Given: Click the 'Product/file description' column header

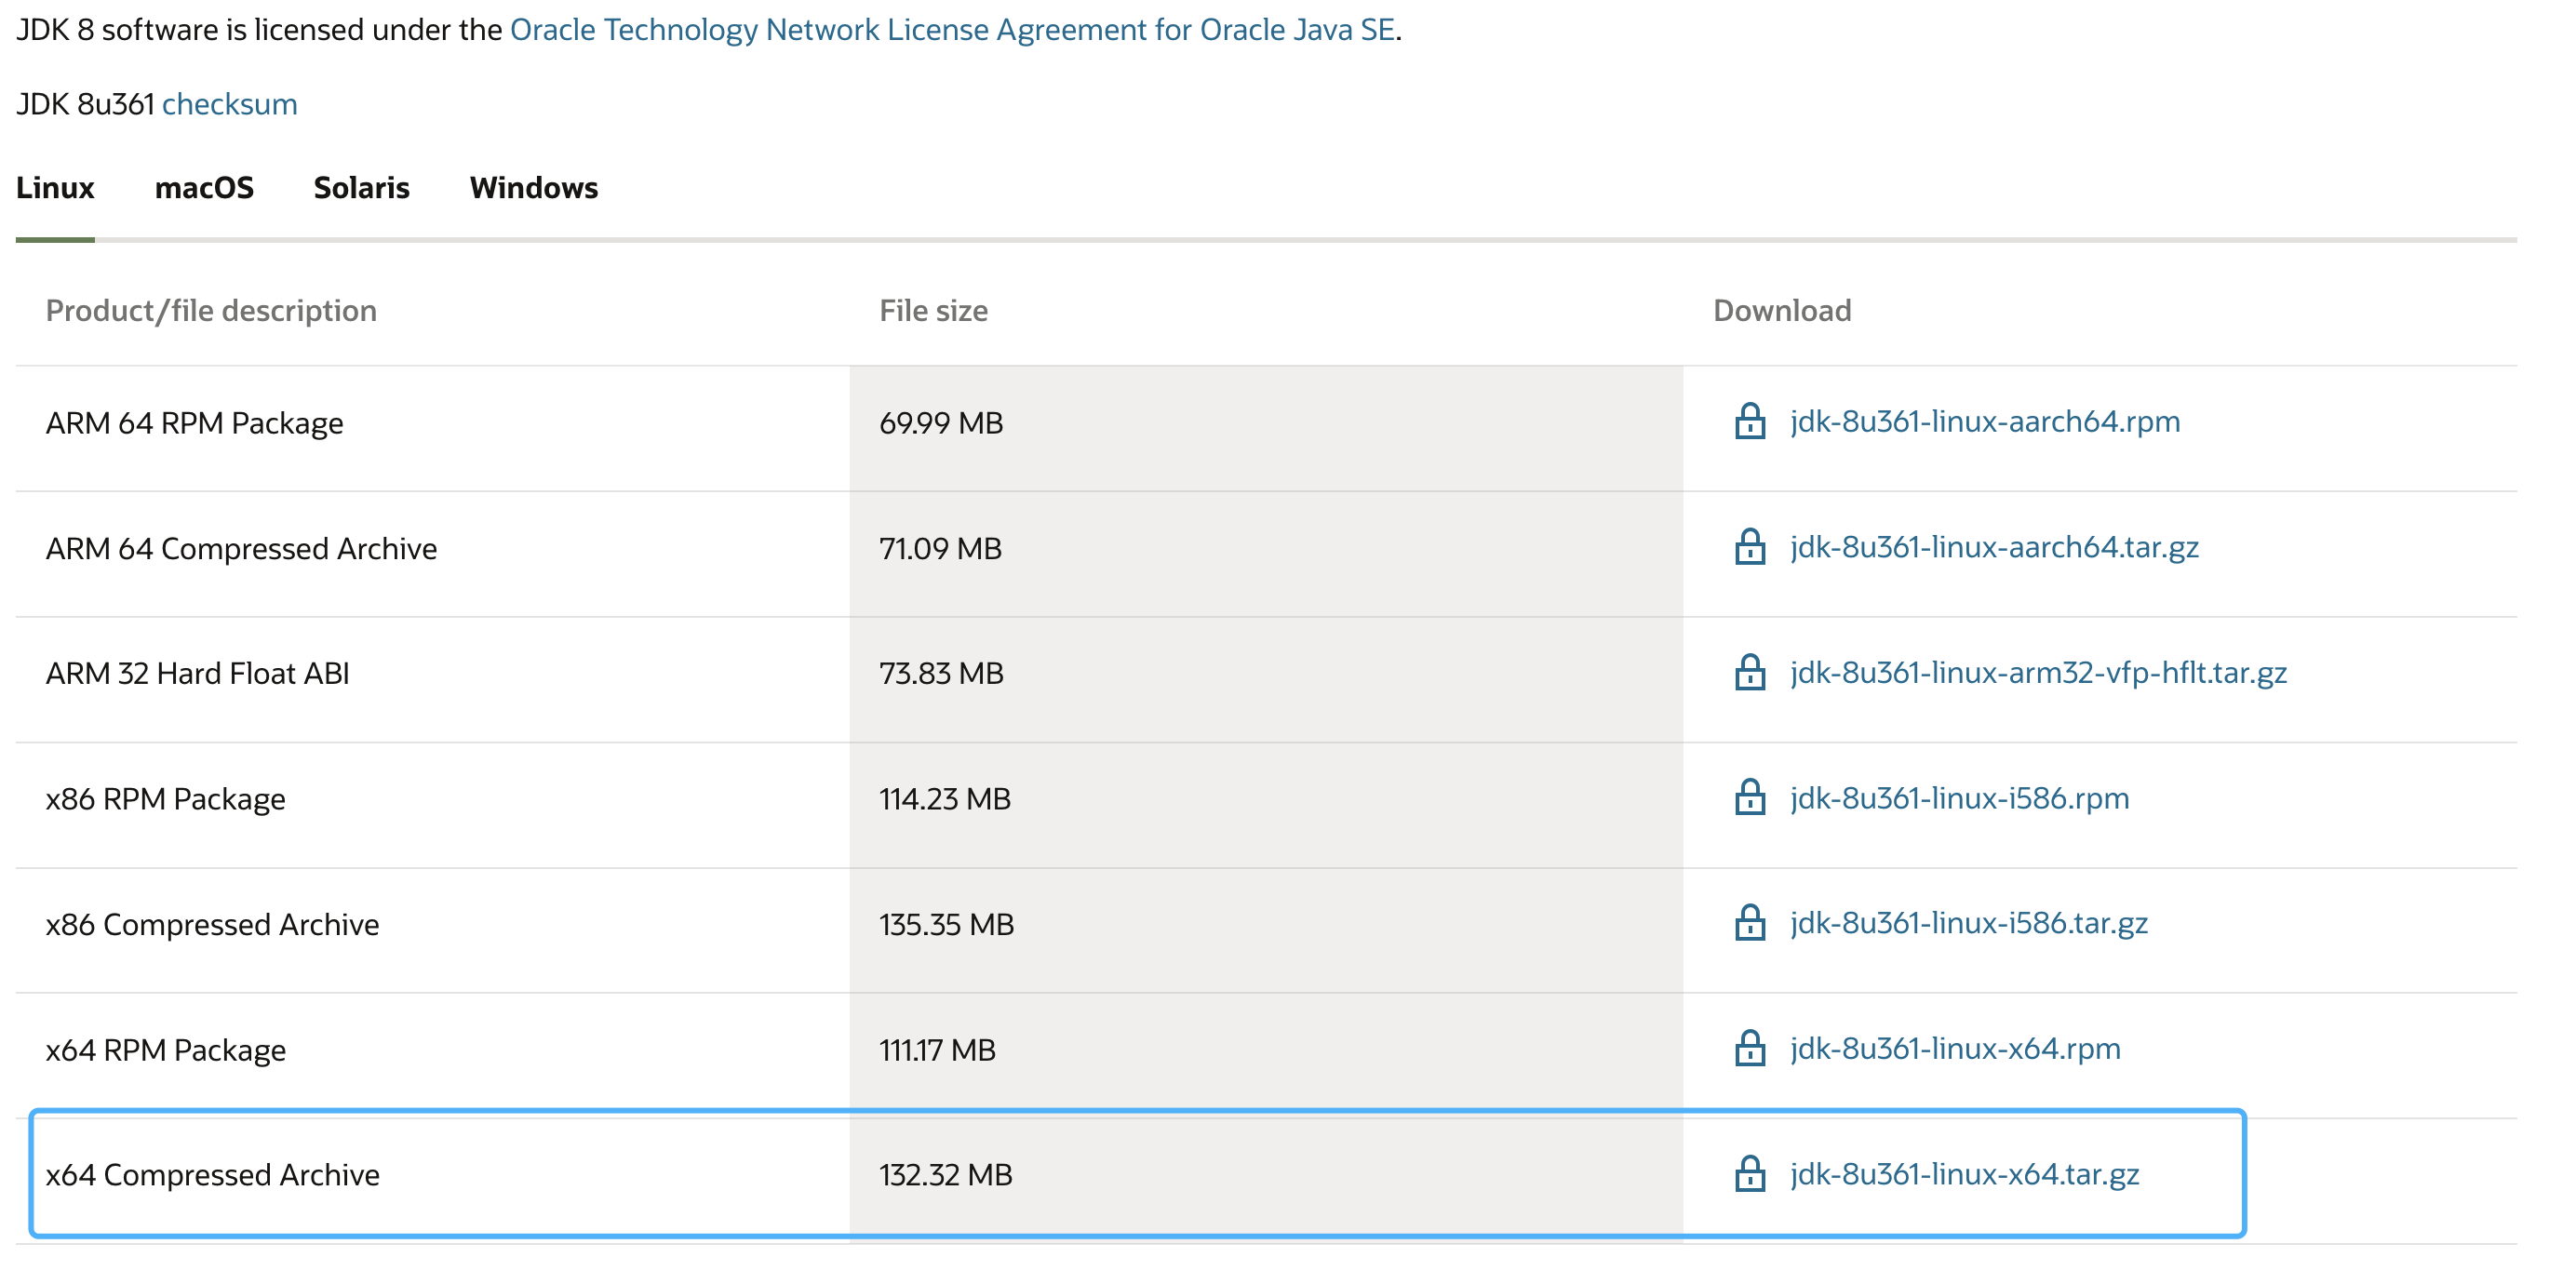Looking at the screenshot, I should point(211,311).
